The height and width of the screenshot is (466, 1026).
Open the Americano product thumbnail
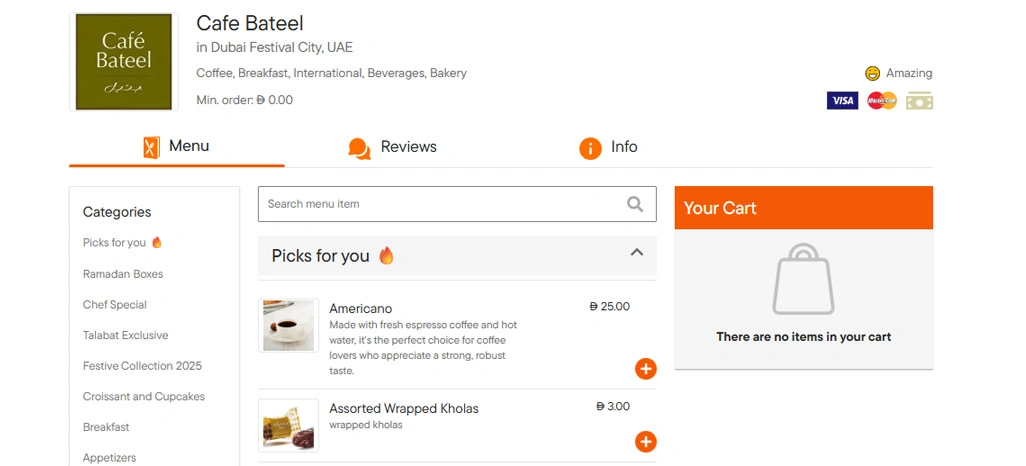pyautogui.click(x=289, y=326)
